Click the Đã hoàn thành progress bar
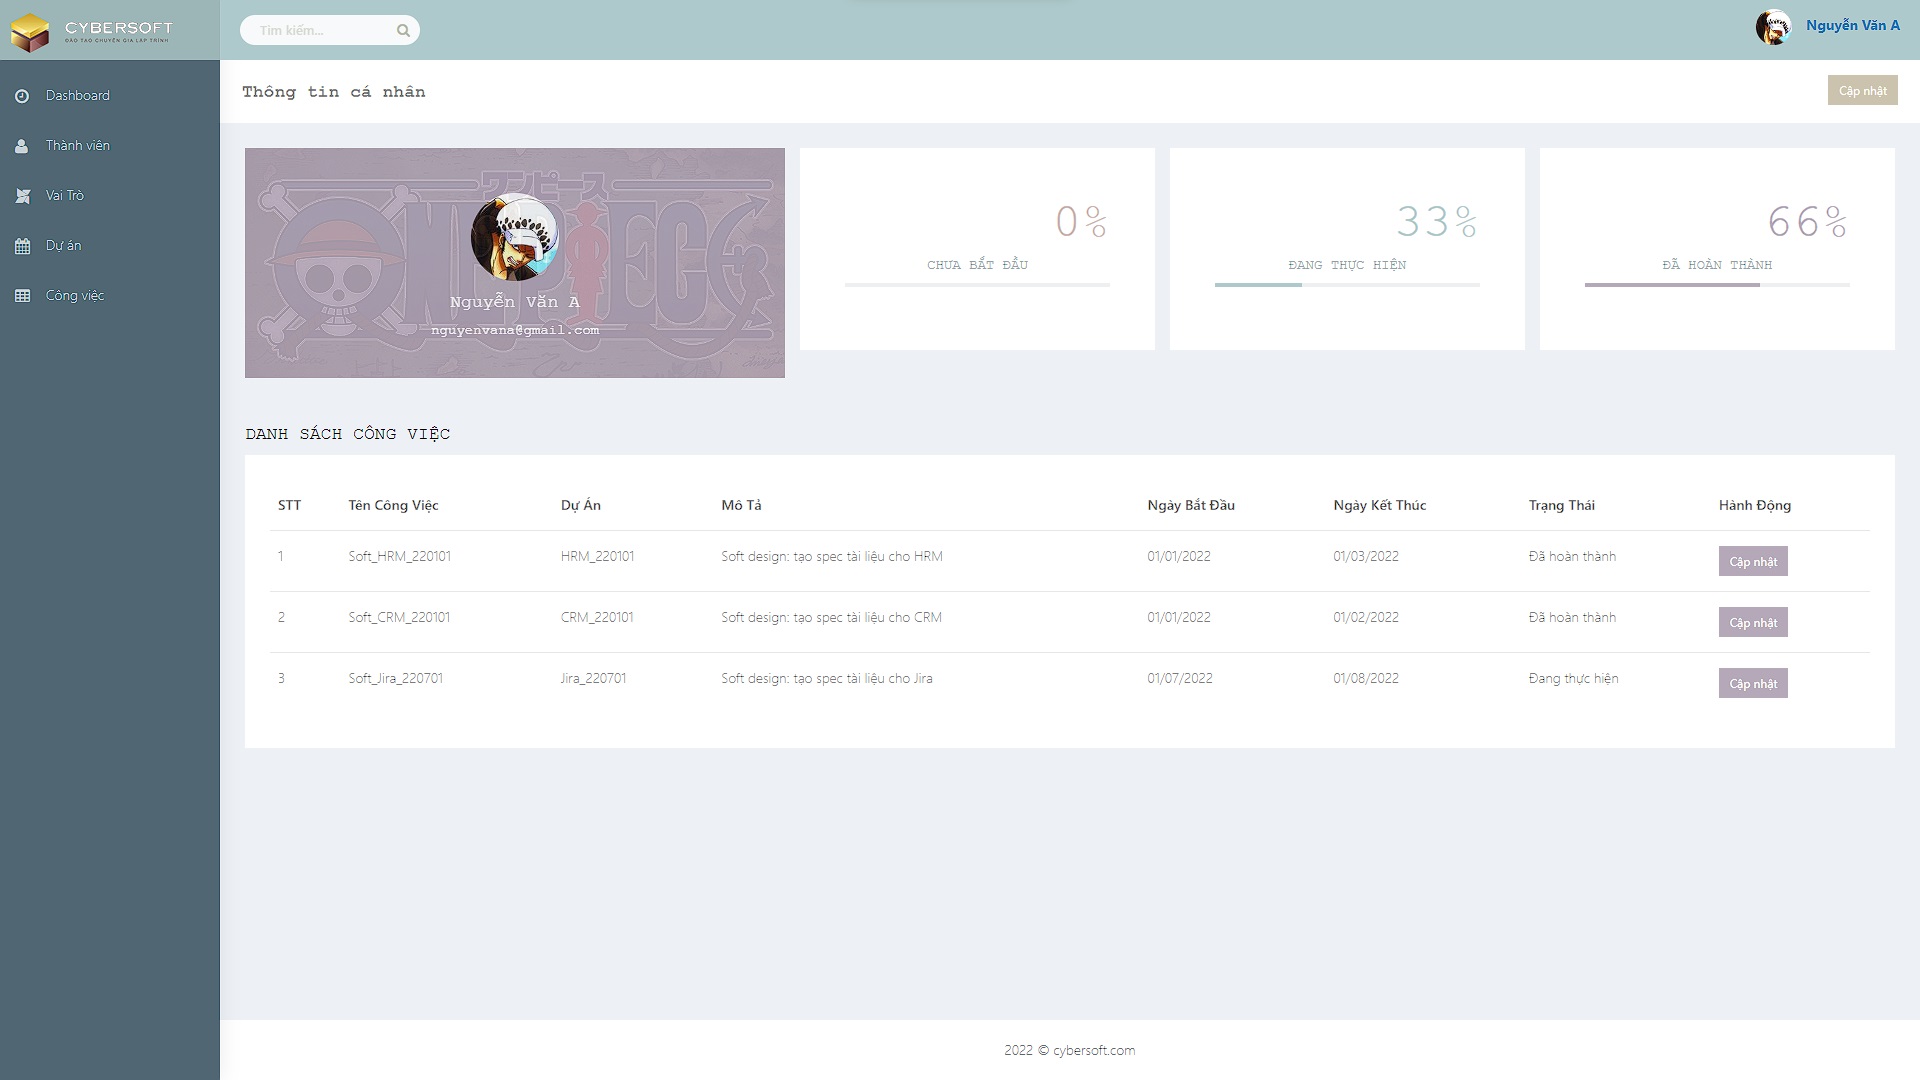Screen dimensions: 1920x1080 [1716, 285]
